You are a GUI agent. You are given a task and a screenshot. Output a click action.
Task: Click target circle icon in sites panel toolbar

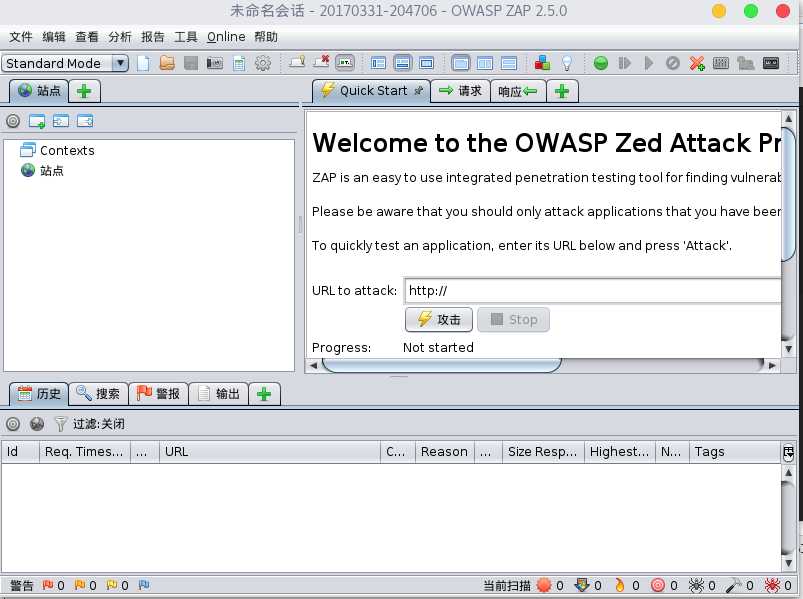[x=13, y=121]
